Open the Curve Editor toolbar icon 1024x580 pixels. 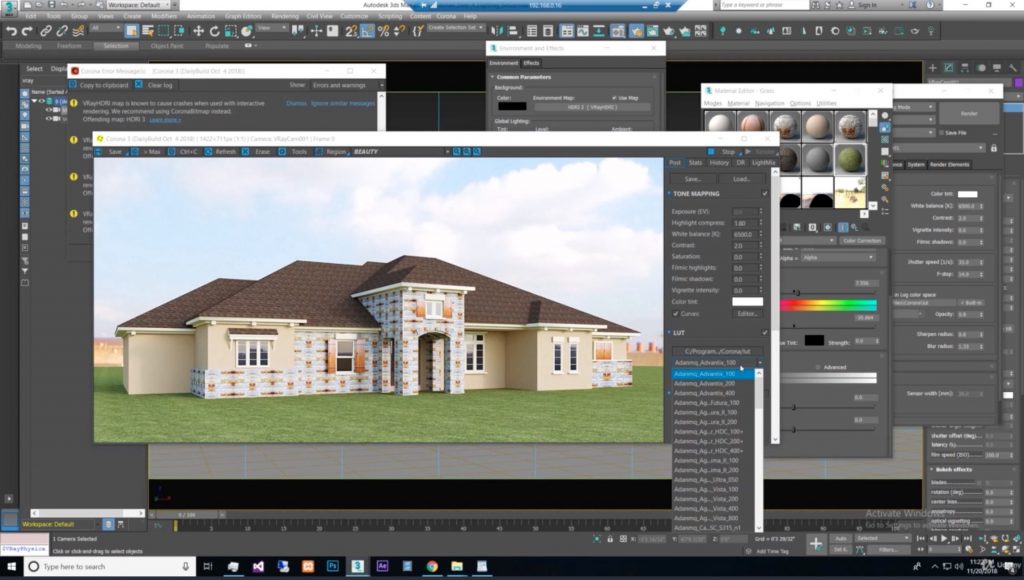583,31
